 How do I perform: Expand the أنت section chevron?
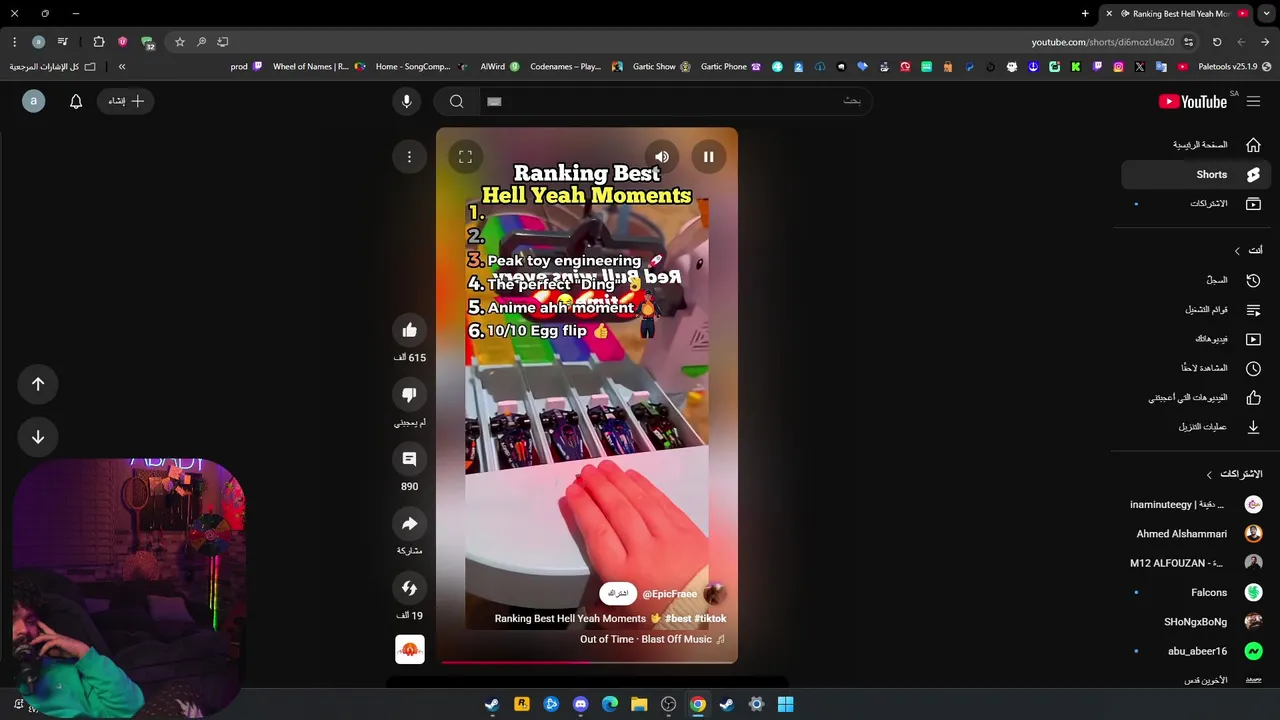pos(1237,251)
